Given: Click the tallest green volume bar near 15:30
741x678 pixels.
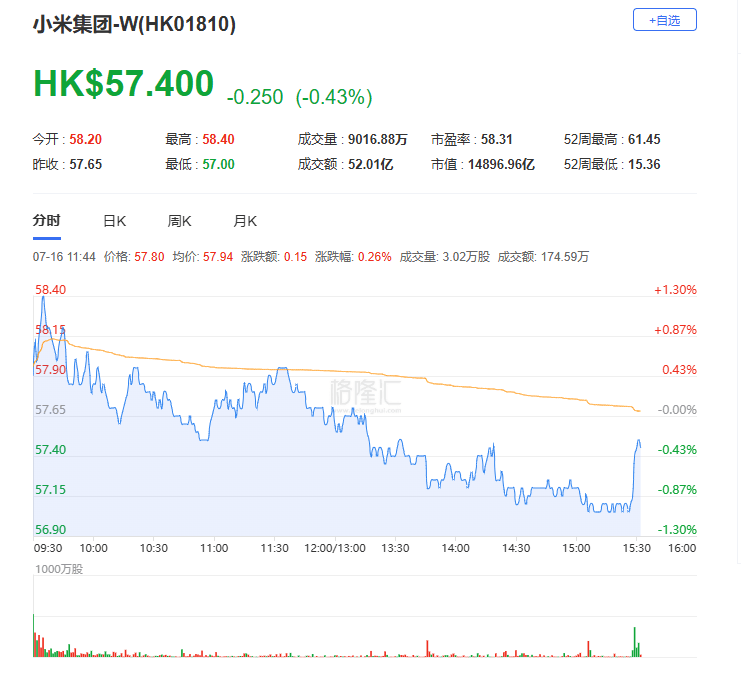Looking at the screenshot, I should pyautogui.click(x=634, y=641).
